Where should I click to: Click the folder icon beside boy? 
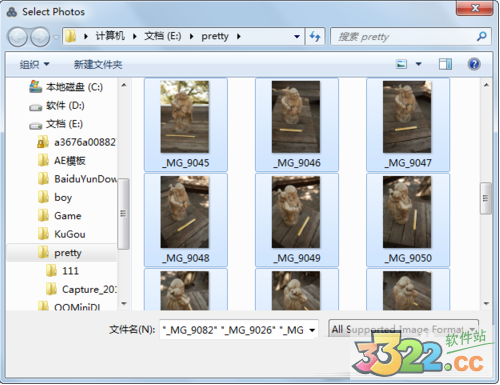pos(43,197)
